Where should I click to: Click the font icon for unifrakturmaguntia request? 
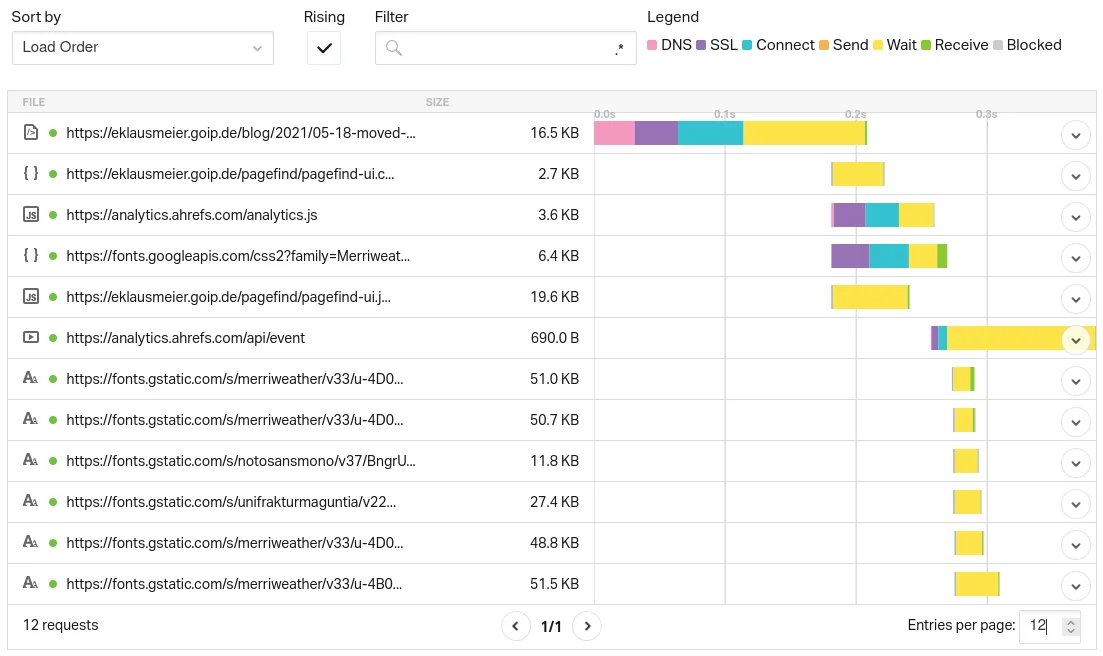[31, 502]
